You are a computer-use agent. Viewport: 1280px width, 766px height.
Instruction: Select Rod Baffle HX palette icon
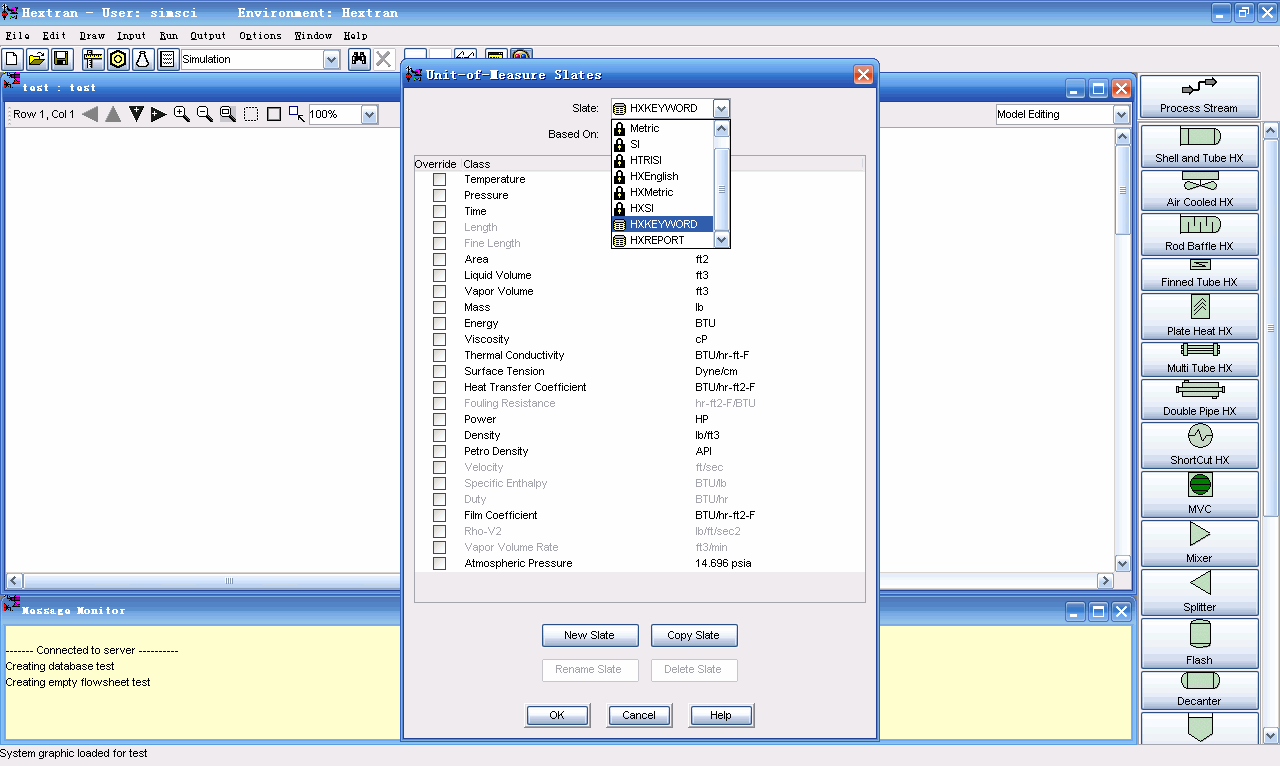[1199, 234]
